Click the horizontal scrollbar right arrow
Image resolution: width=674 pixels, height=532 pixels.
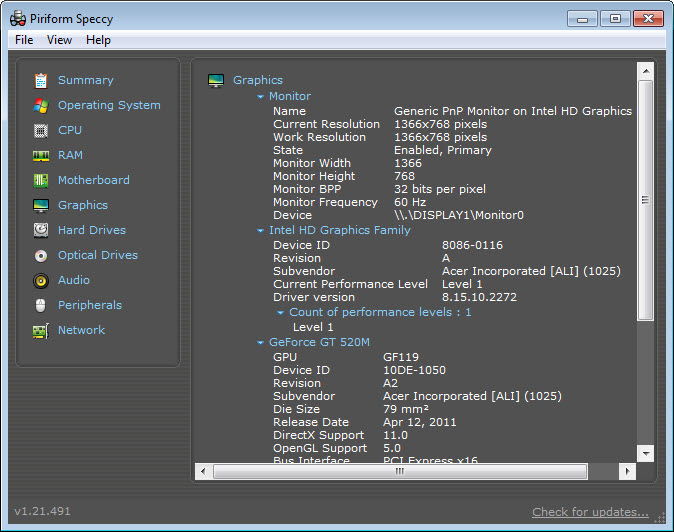[x=628, y=471]
